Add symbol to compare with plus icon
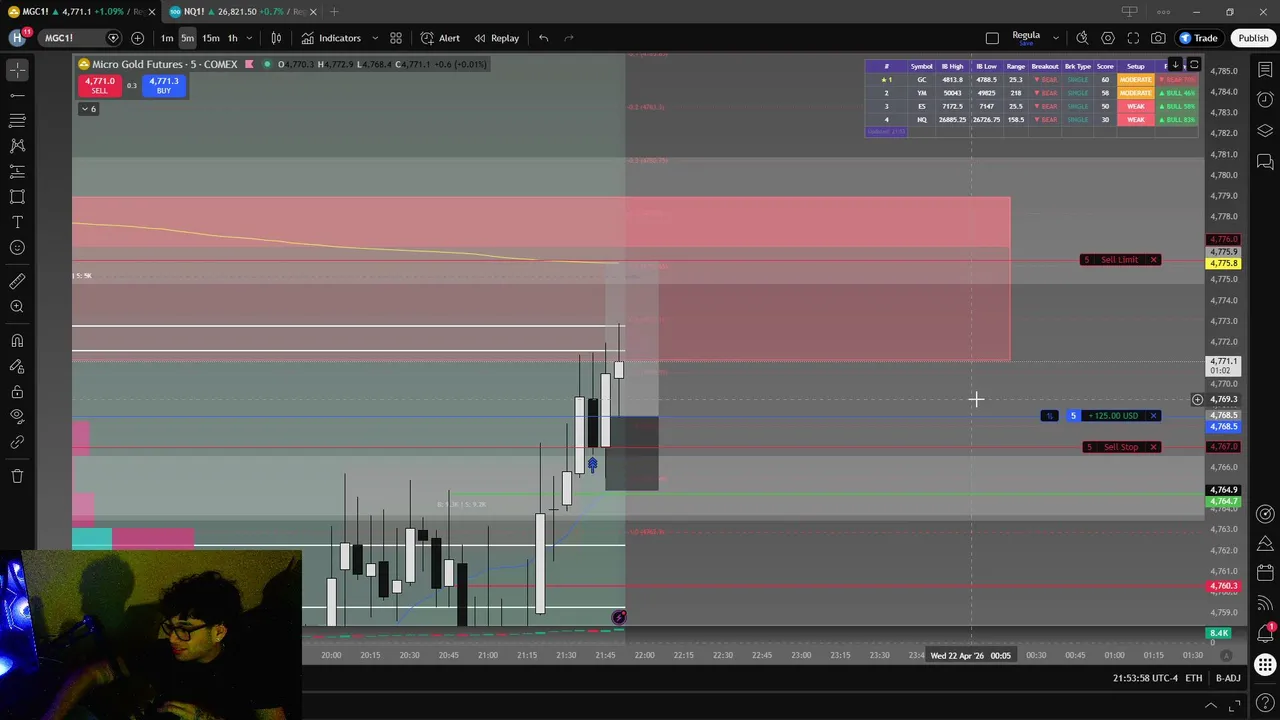Screen dimensions: 1280x720 (x=137, y=38)
